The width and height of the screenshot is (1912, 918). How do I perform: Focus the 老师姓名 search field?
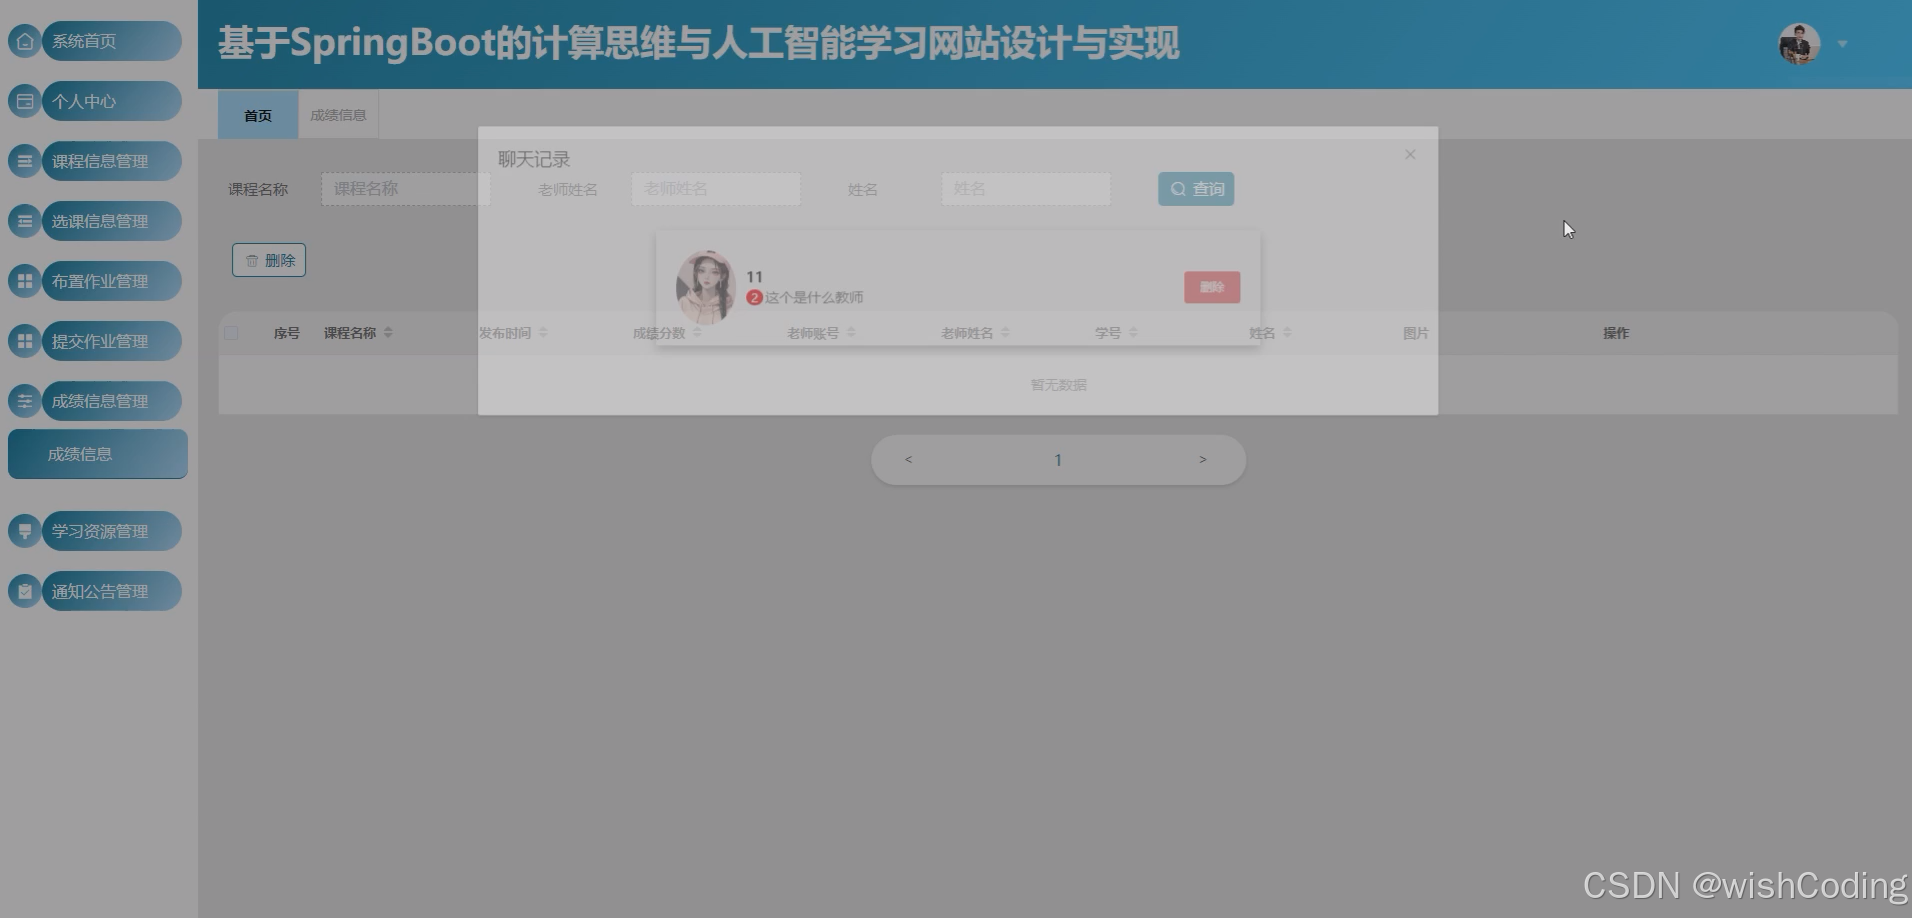tap(716, 189)
